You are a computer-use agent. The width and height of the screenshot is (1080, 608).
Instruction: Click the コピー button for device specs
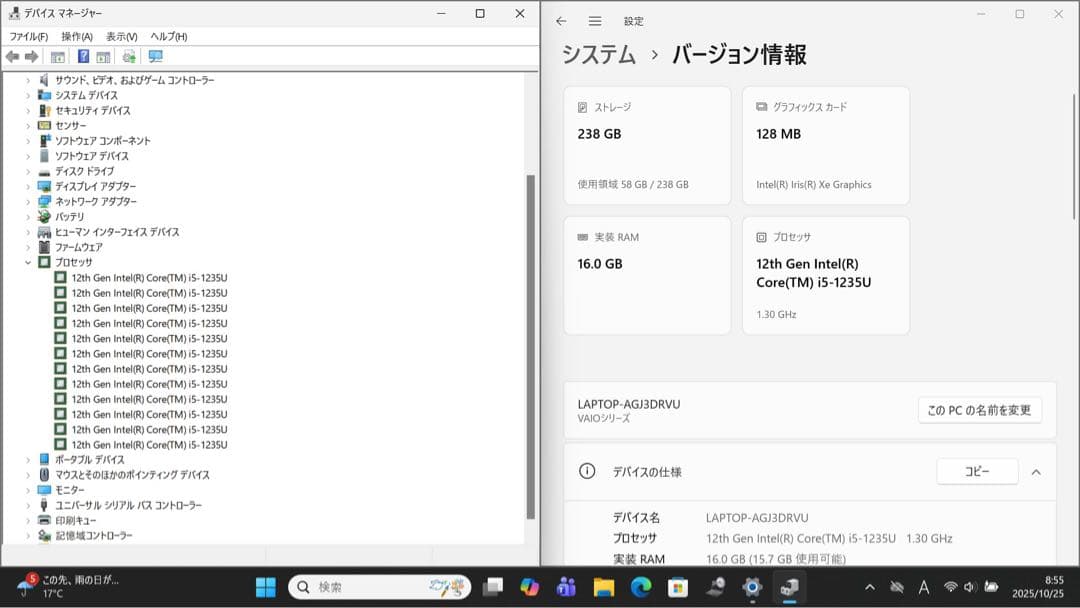(976, 471)
